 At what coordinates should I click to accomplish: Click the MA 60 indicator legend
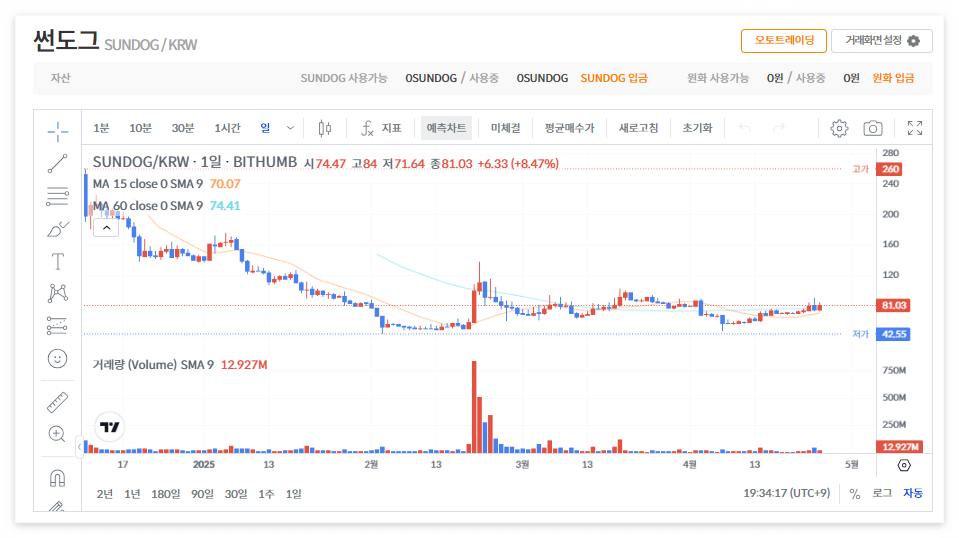coord(166,206)
